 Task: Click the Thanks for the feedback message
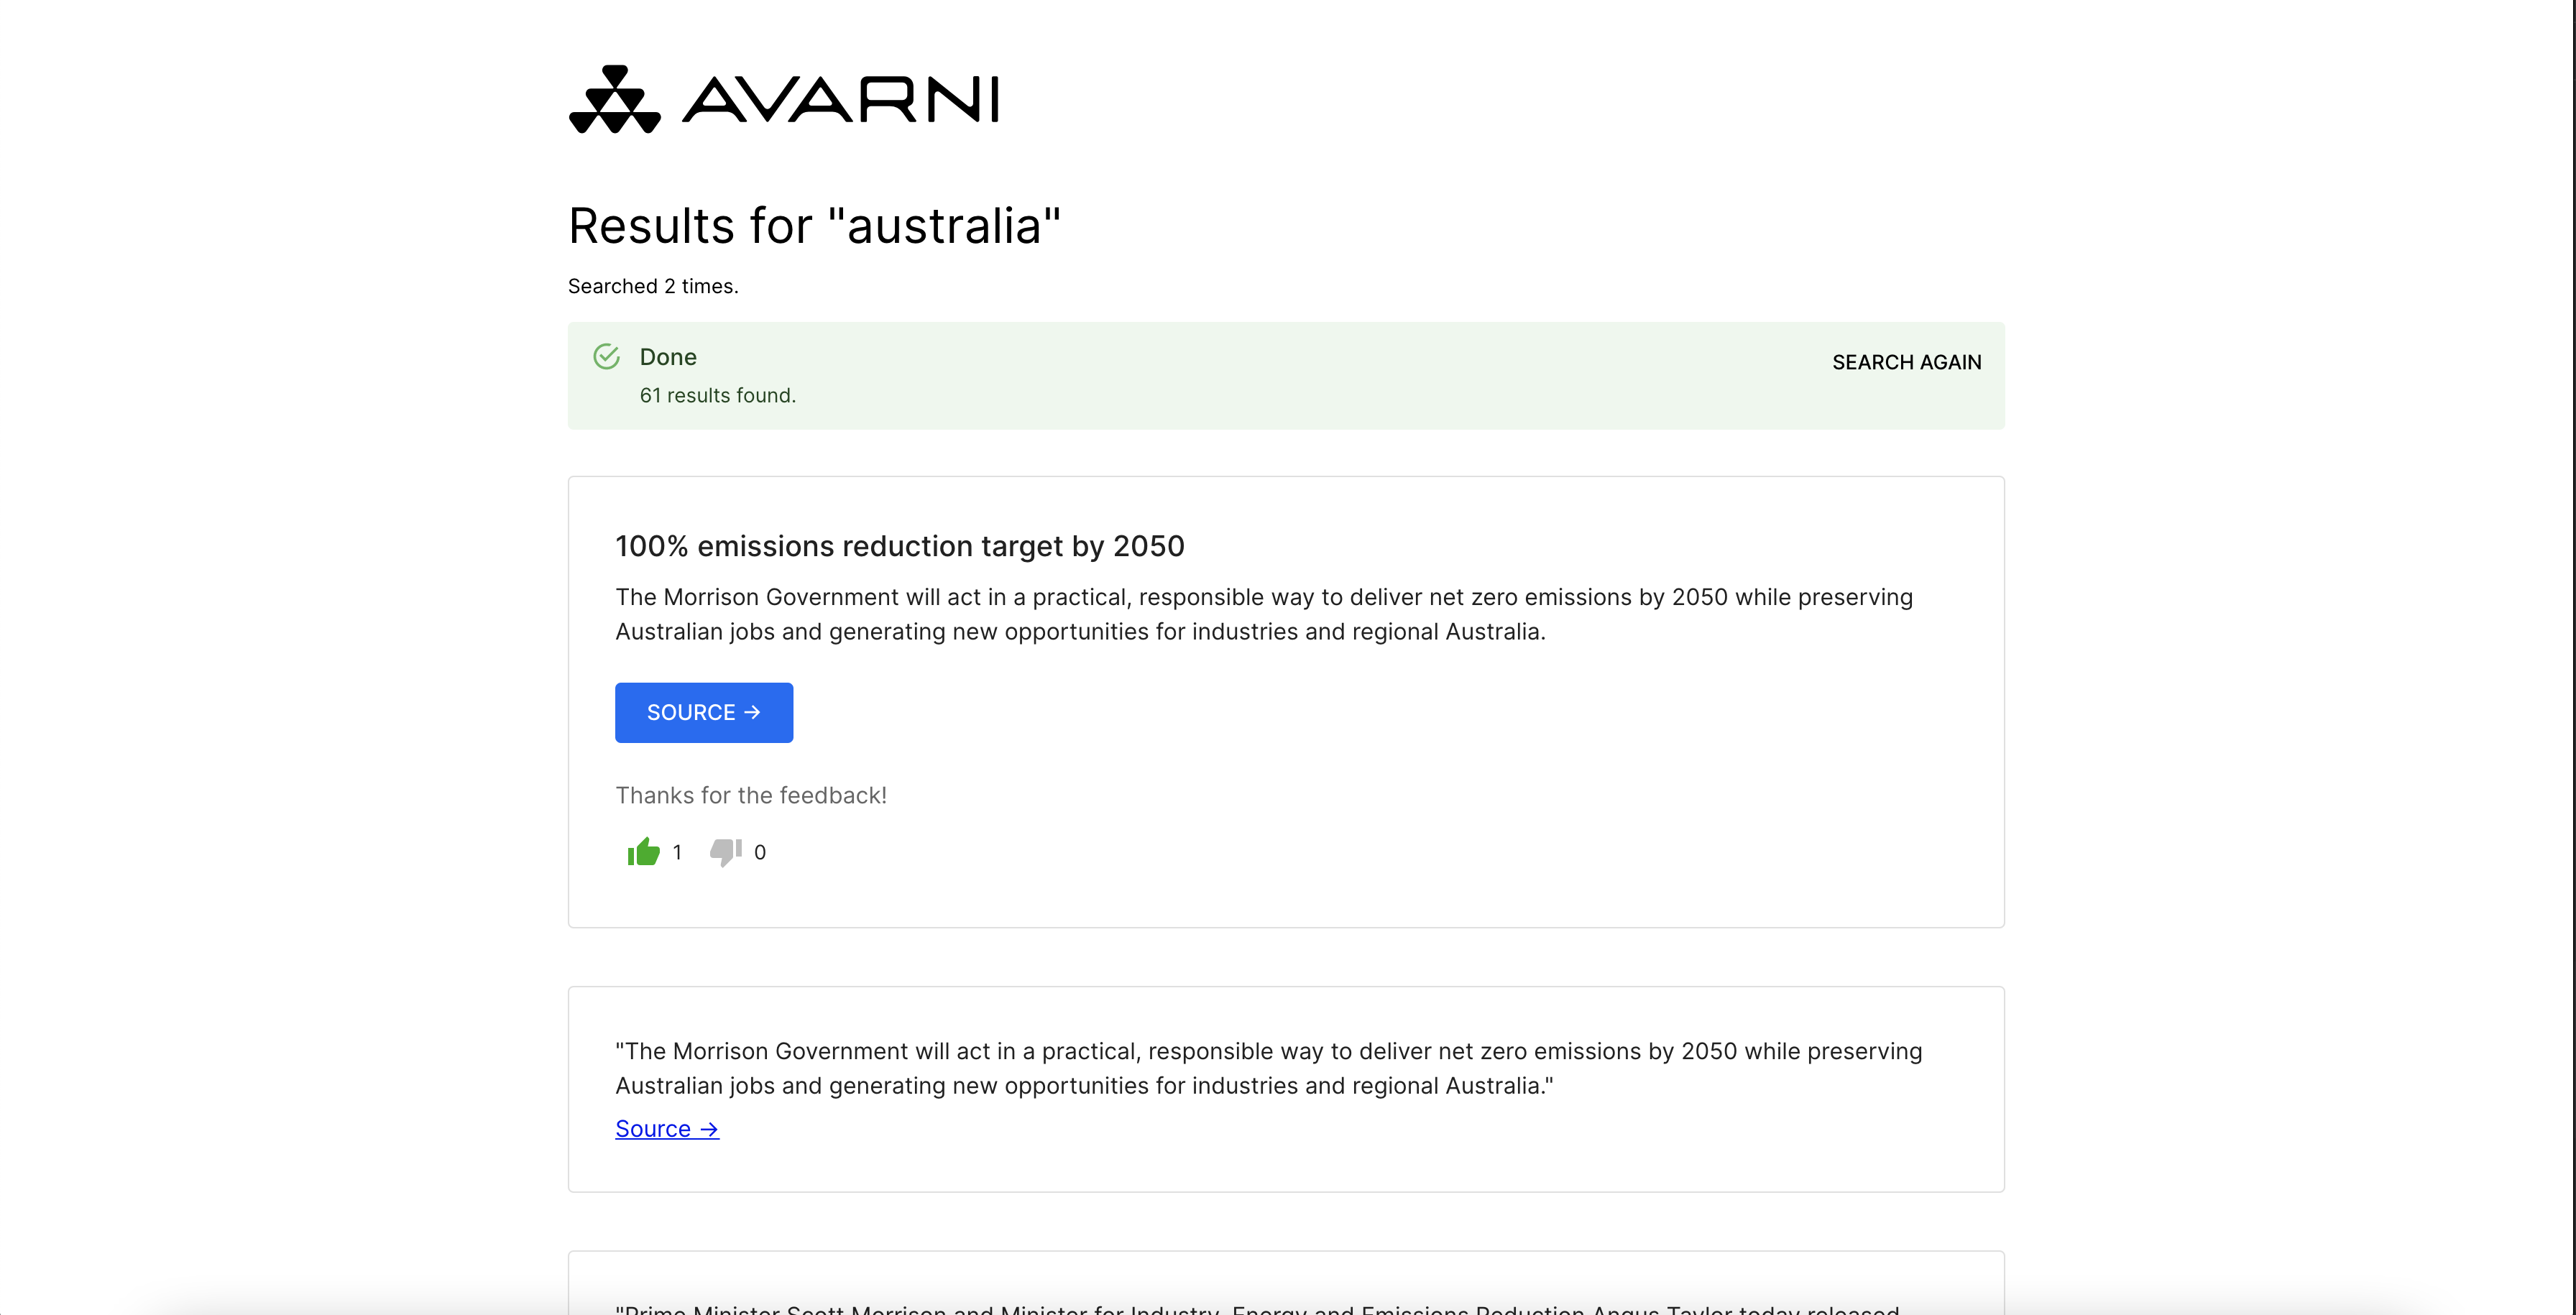[751, 794]
